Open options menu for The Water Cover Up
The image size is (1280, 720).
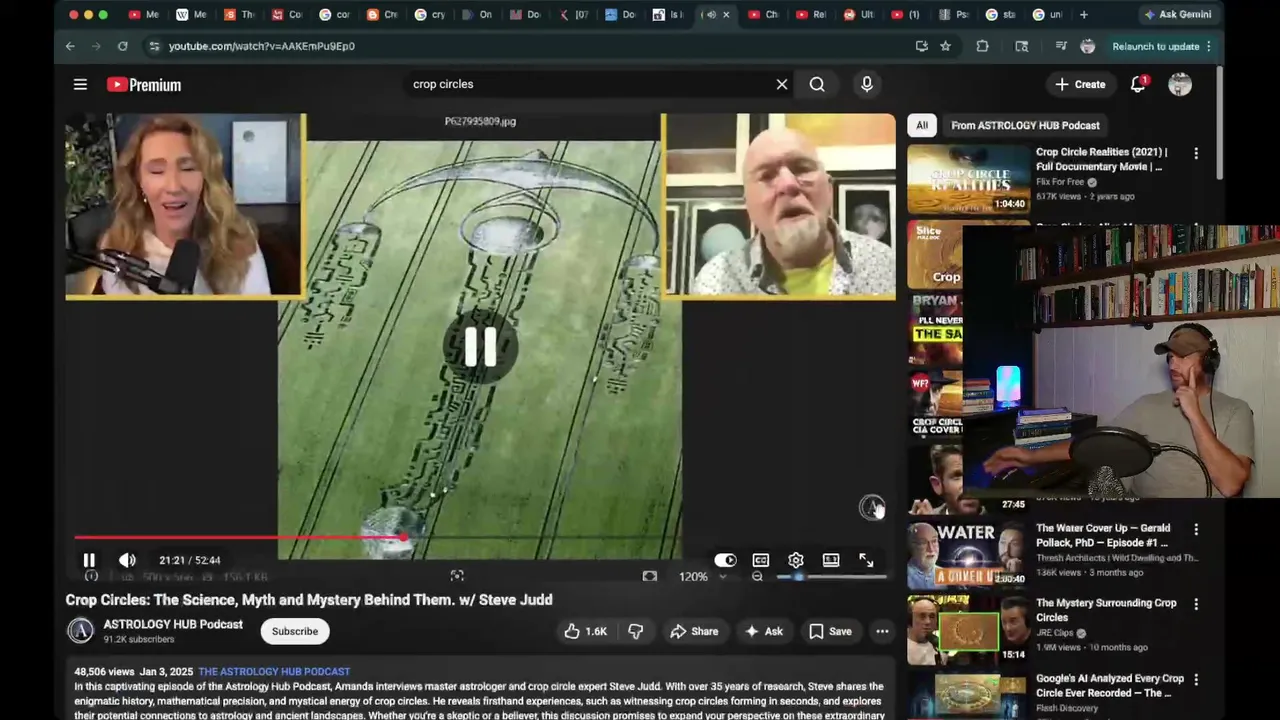pyautogui.click(x=1196, y=530)
